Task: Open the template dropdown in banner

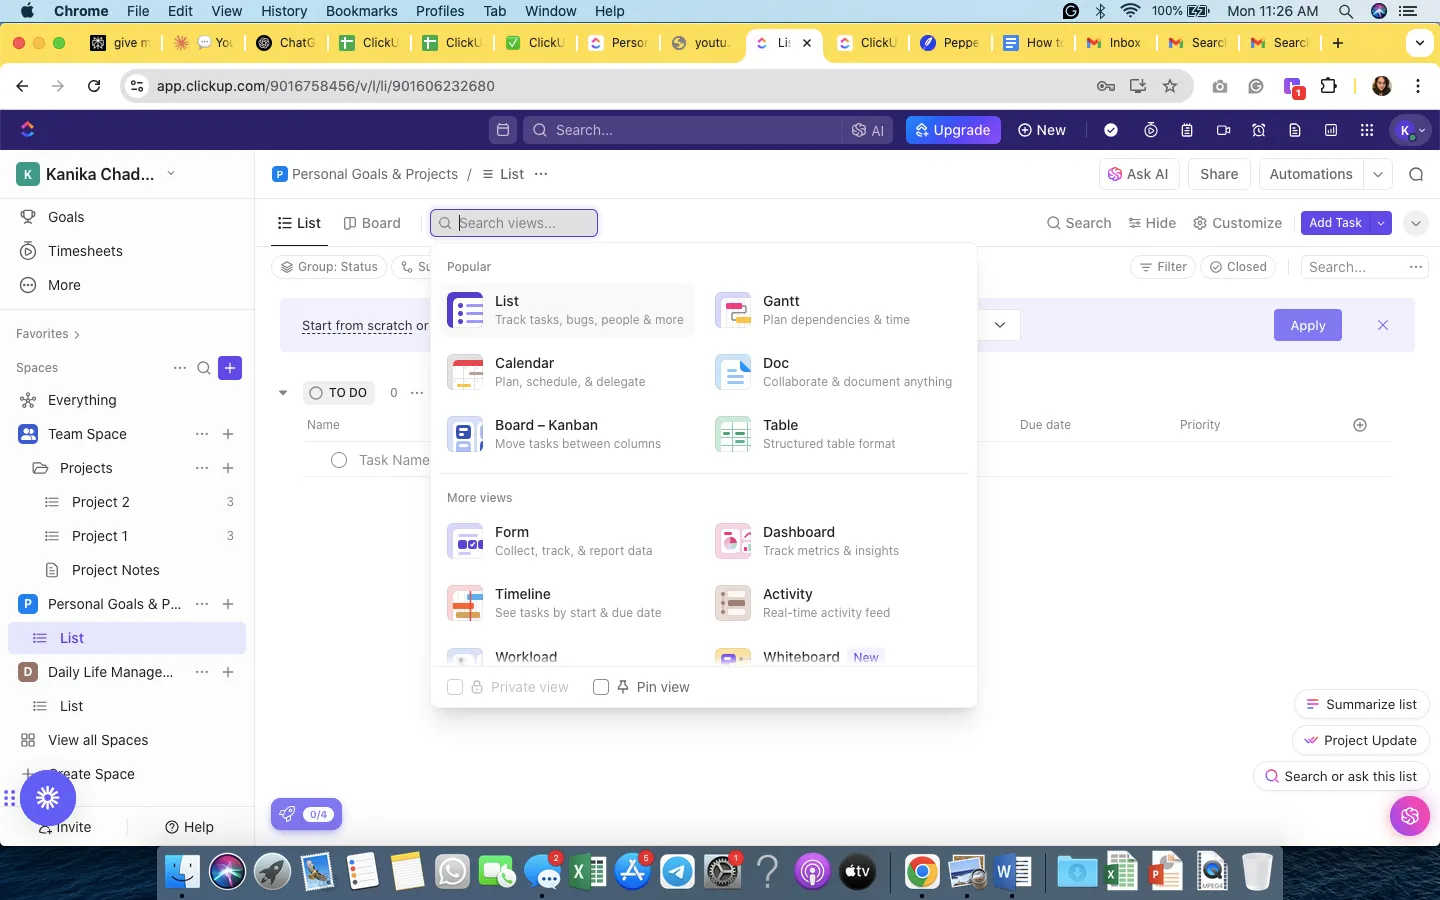Action: click(999, 325)
